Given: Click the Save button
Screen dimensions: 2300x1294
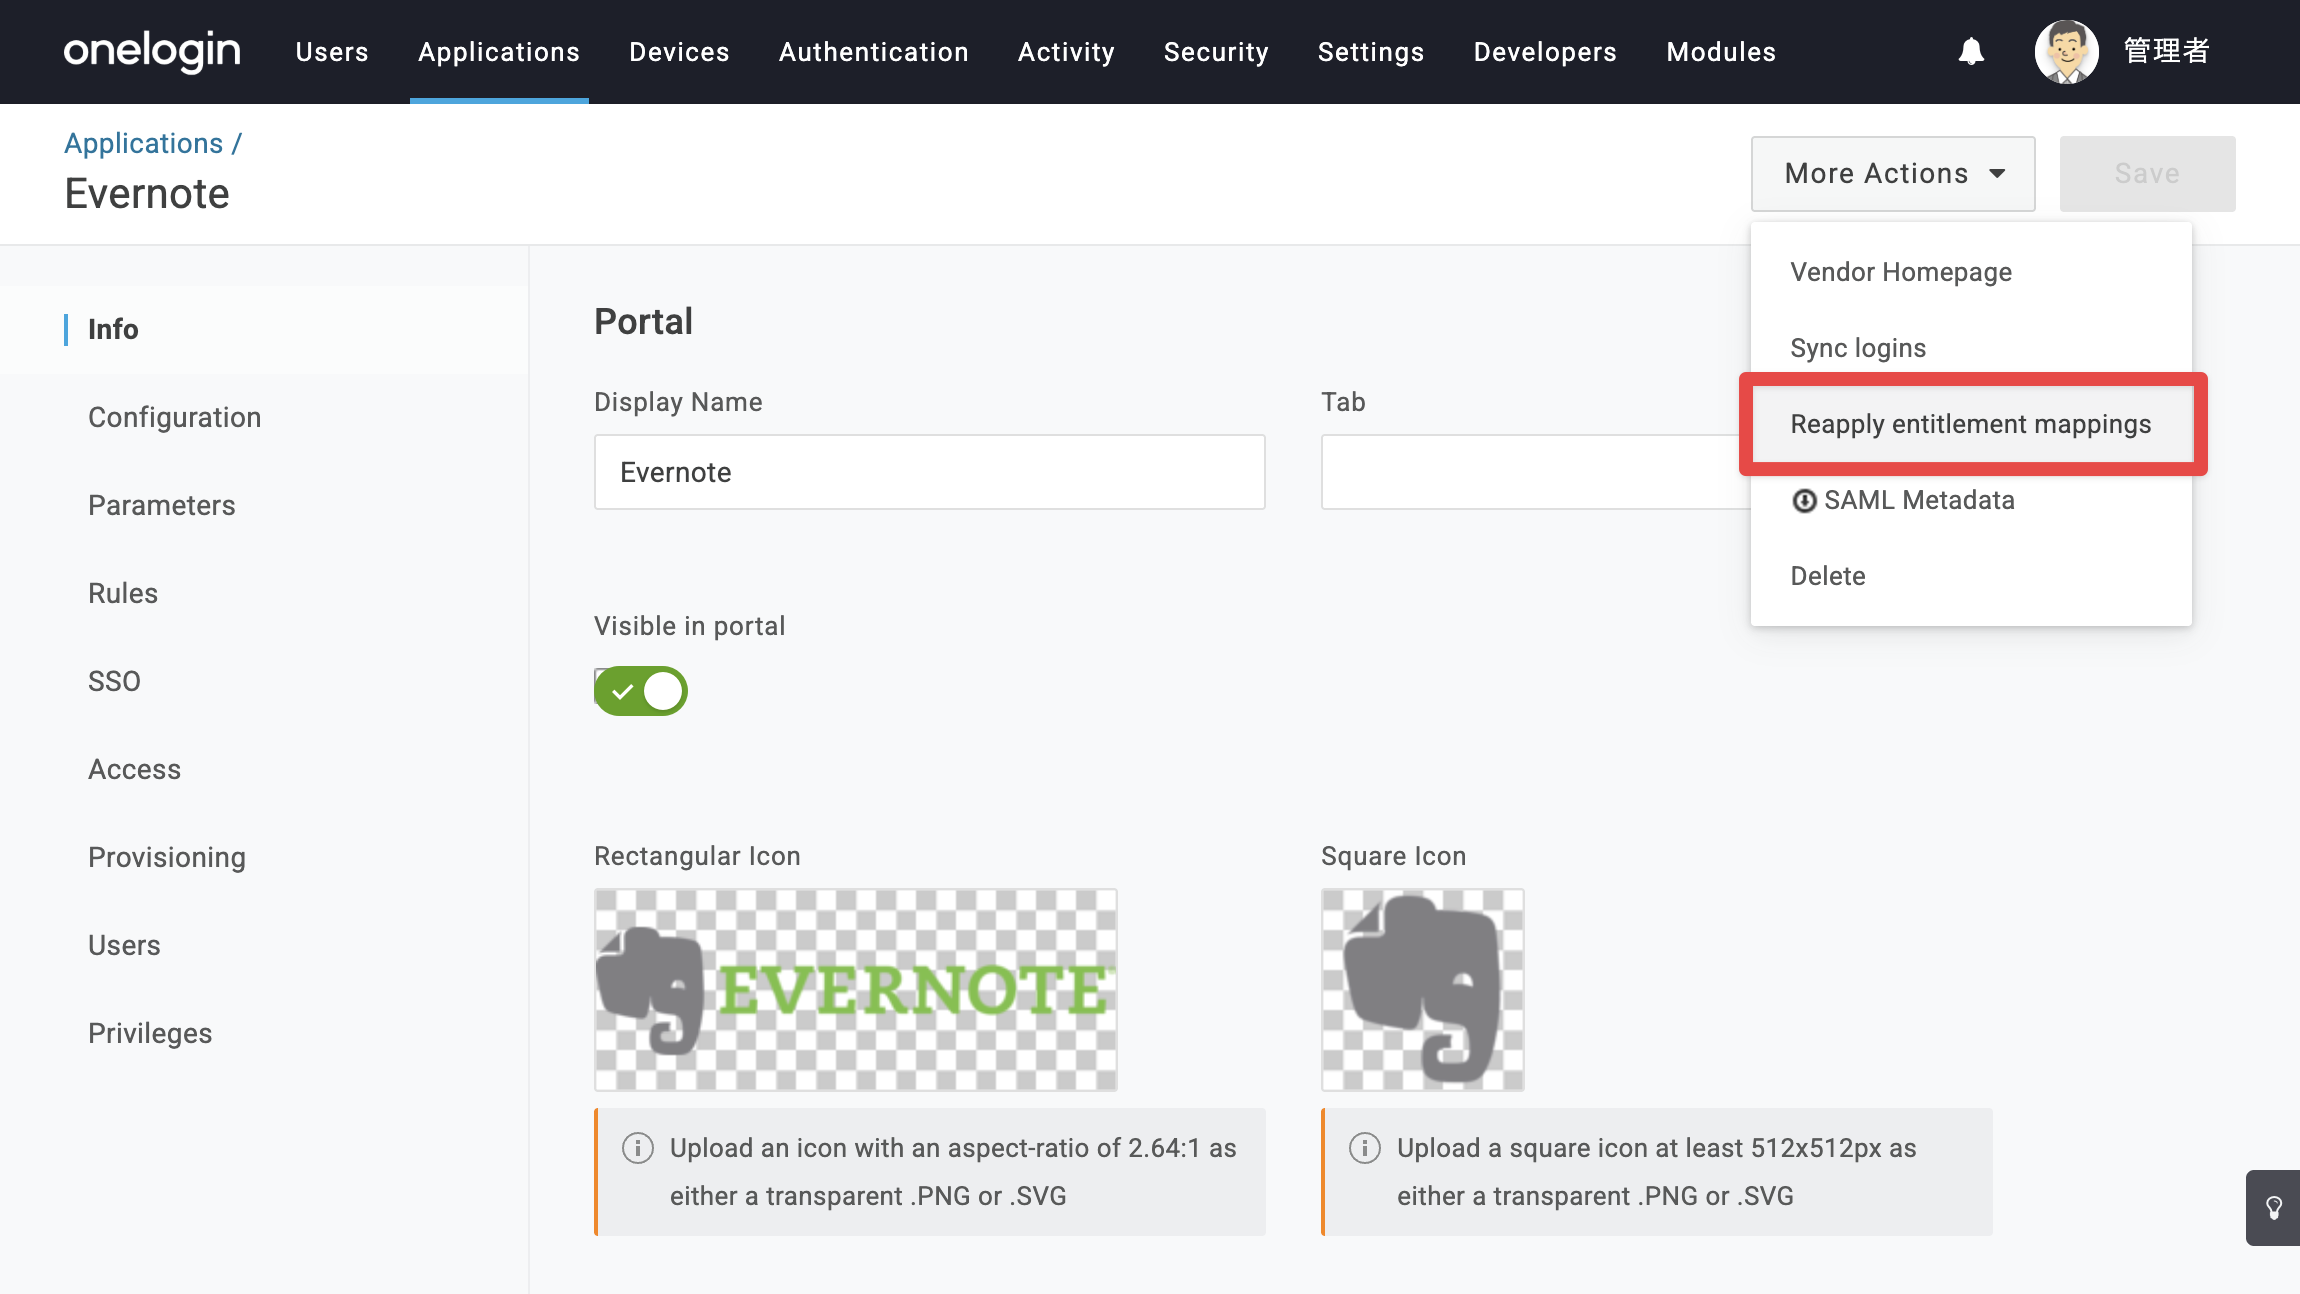Looking at the screenshot, I should tap(2147, 174).
